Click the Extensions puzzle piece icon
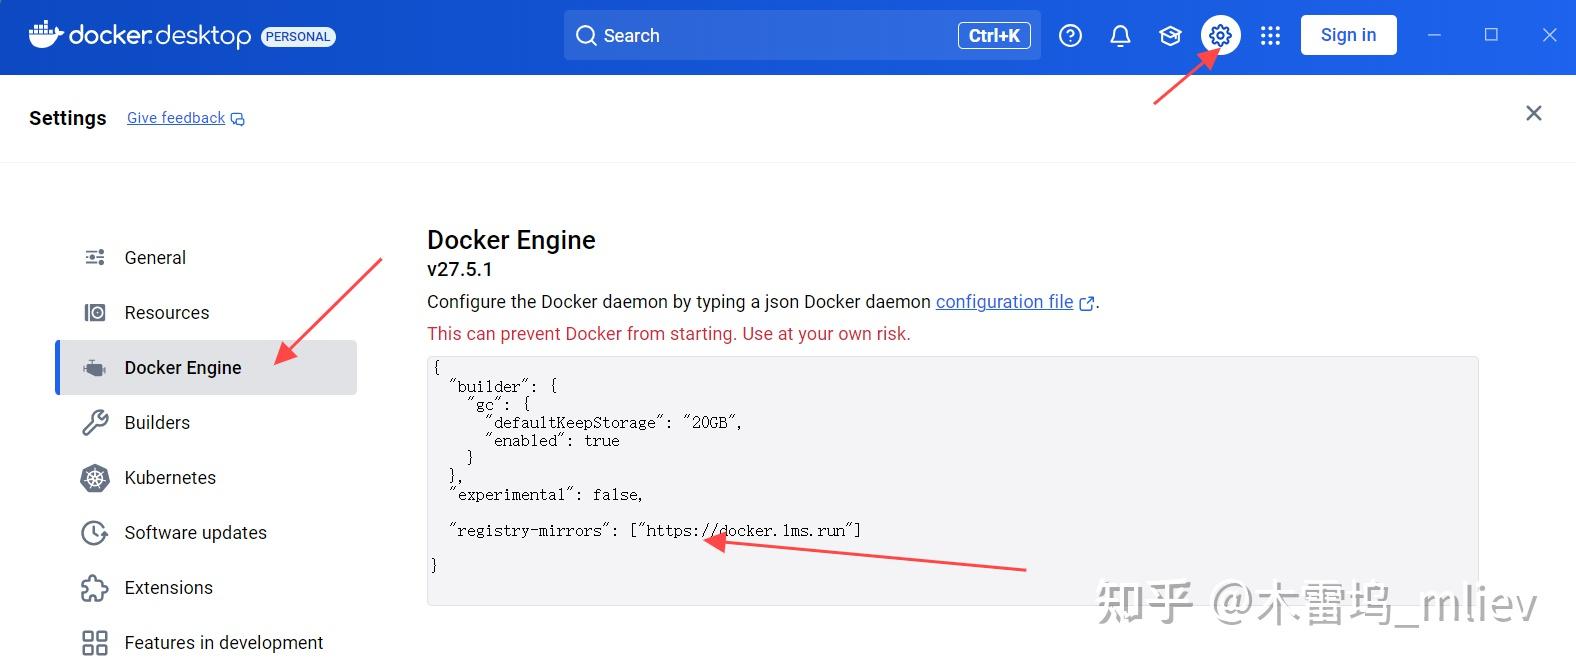Screen dimensions: 1576x670 [x=95, y=588]
